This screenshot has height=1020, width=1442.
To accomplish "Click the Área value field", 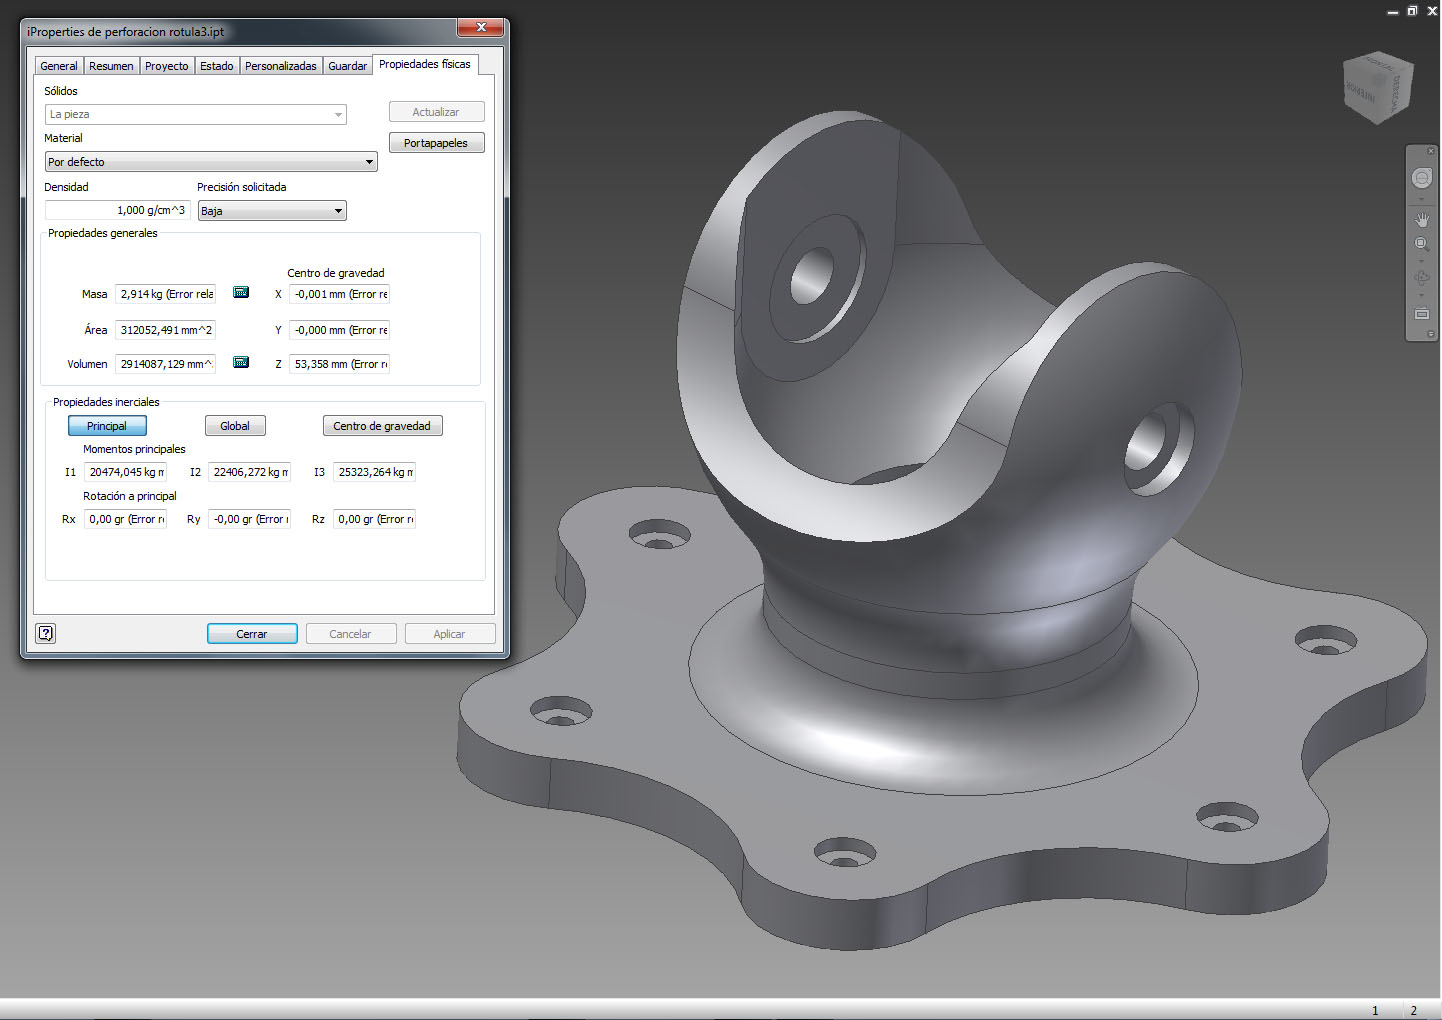I will [166, 330].
